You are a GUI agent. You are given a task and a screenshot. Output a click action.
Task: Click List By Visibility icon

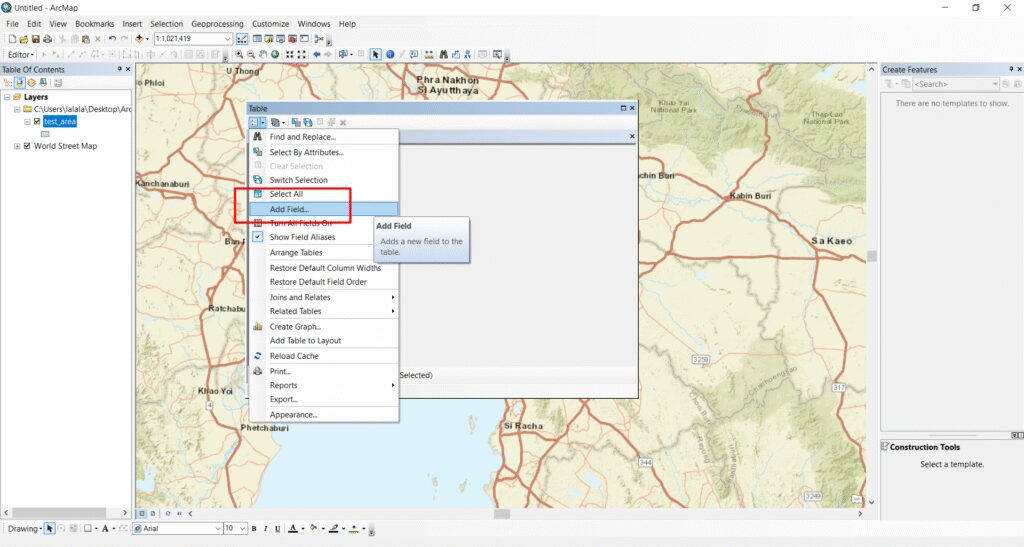pos(31,83)
